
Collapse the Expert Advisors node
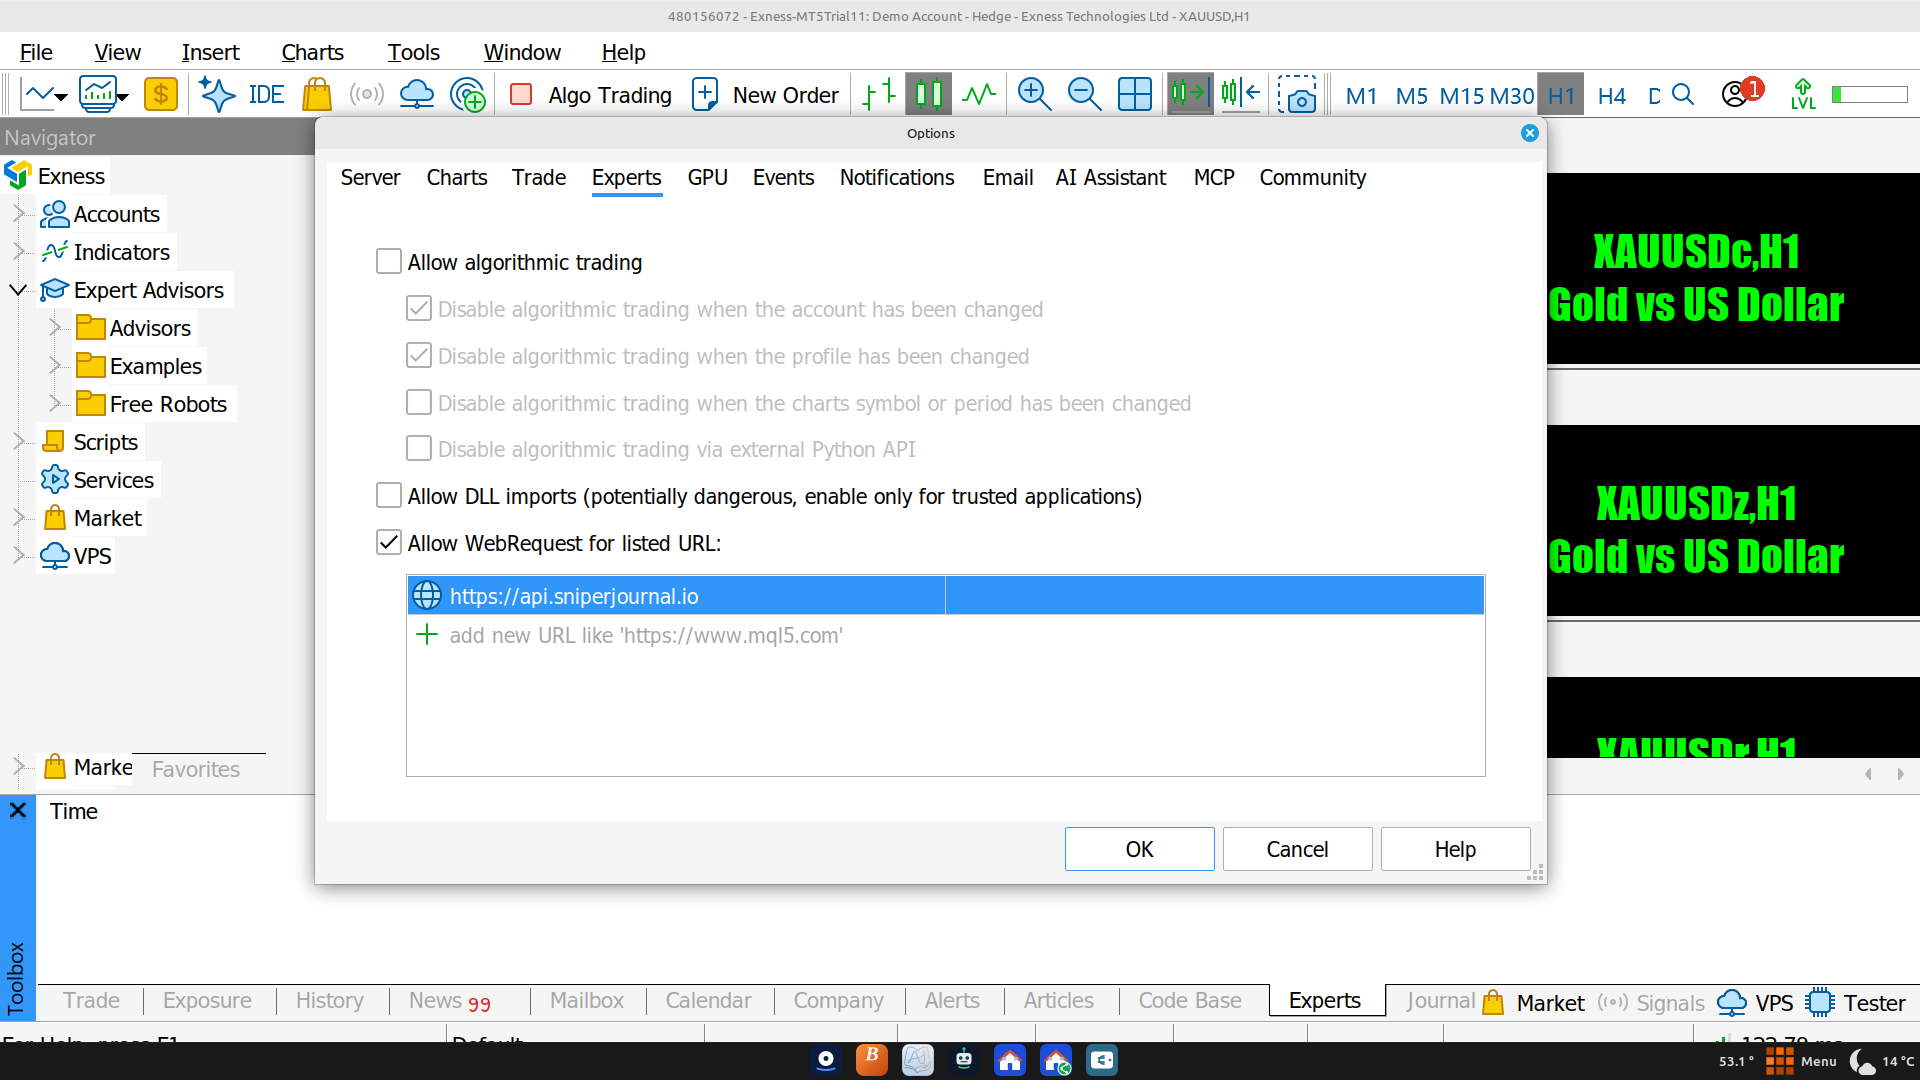point(18,290)
